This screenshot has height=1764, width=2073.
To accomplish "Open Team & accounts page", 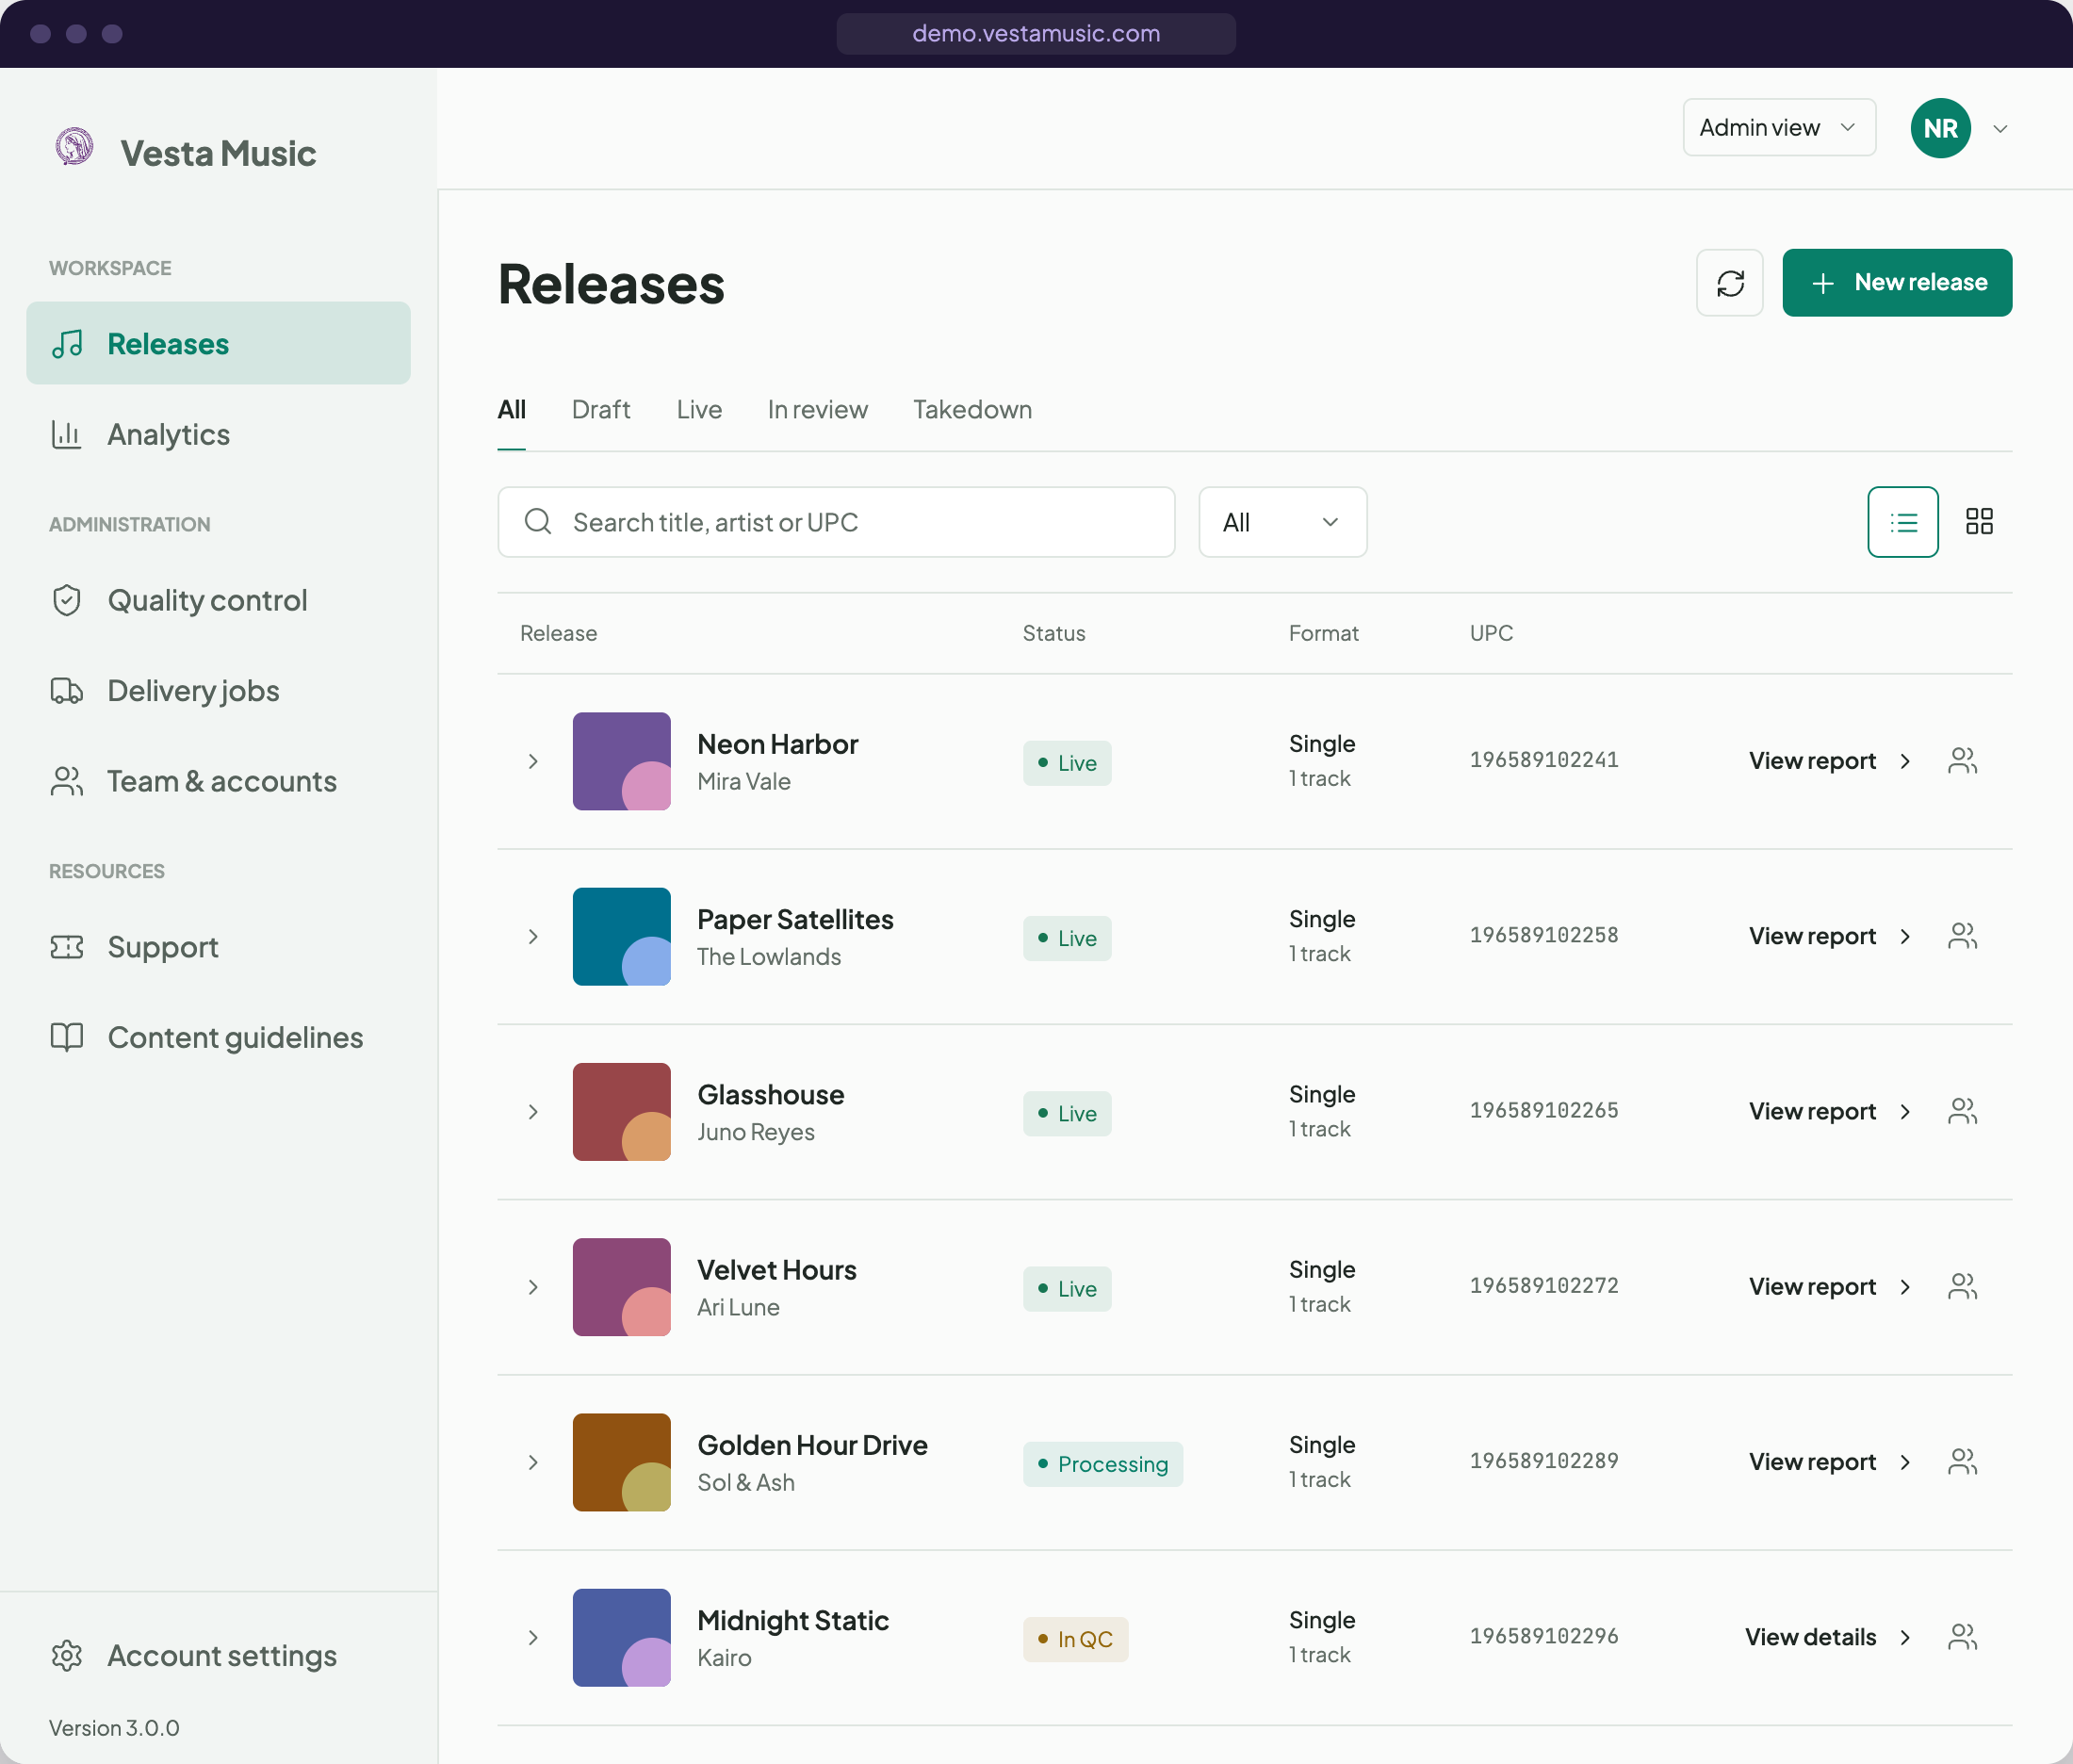I will 218,781.
